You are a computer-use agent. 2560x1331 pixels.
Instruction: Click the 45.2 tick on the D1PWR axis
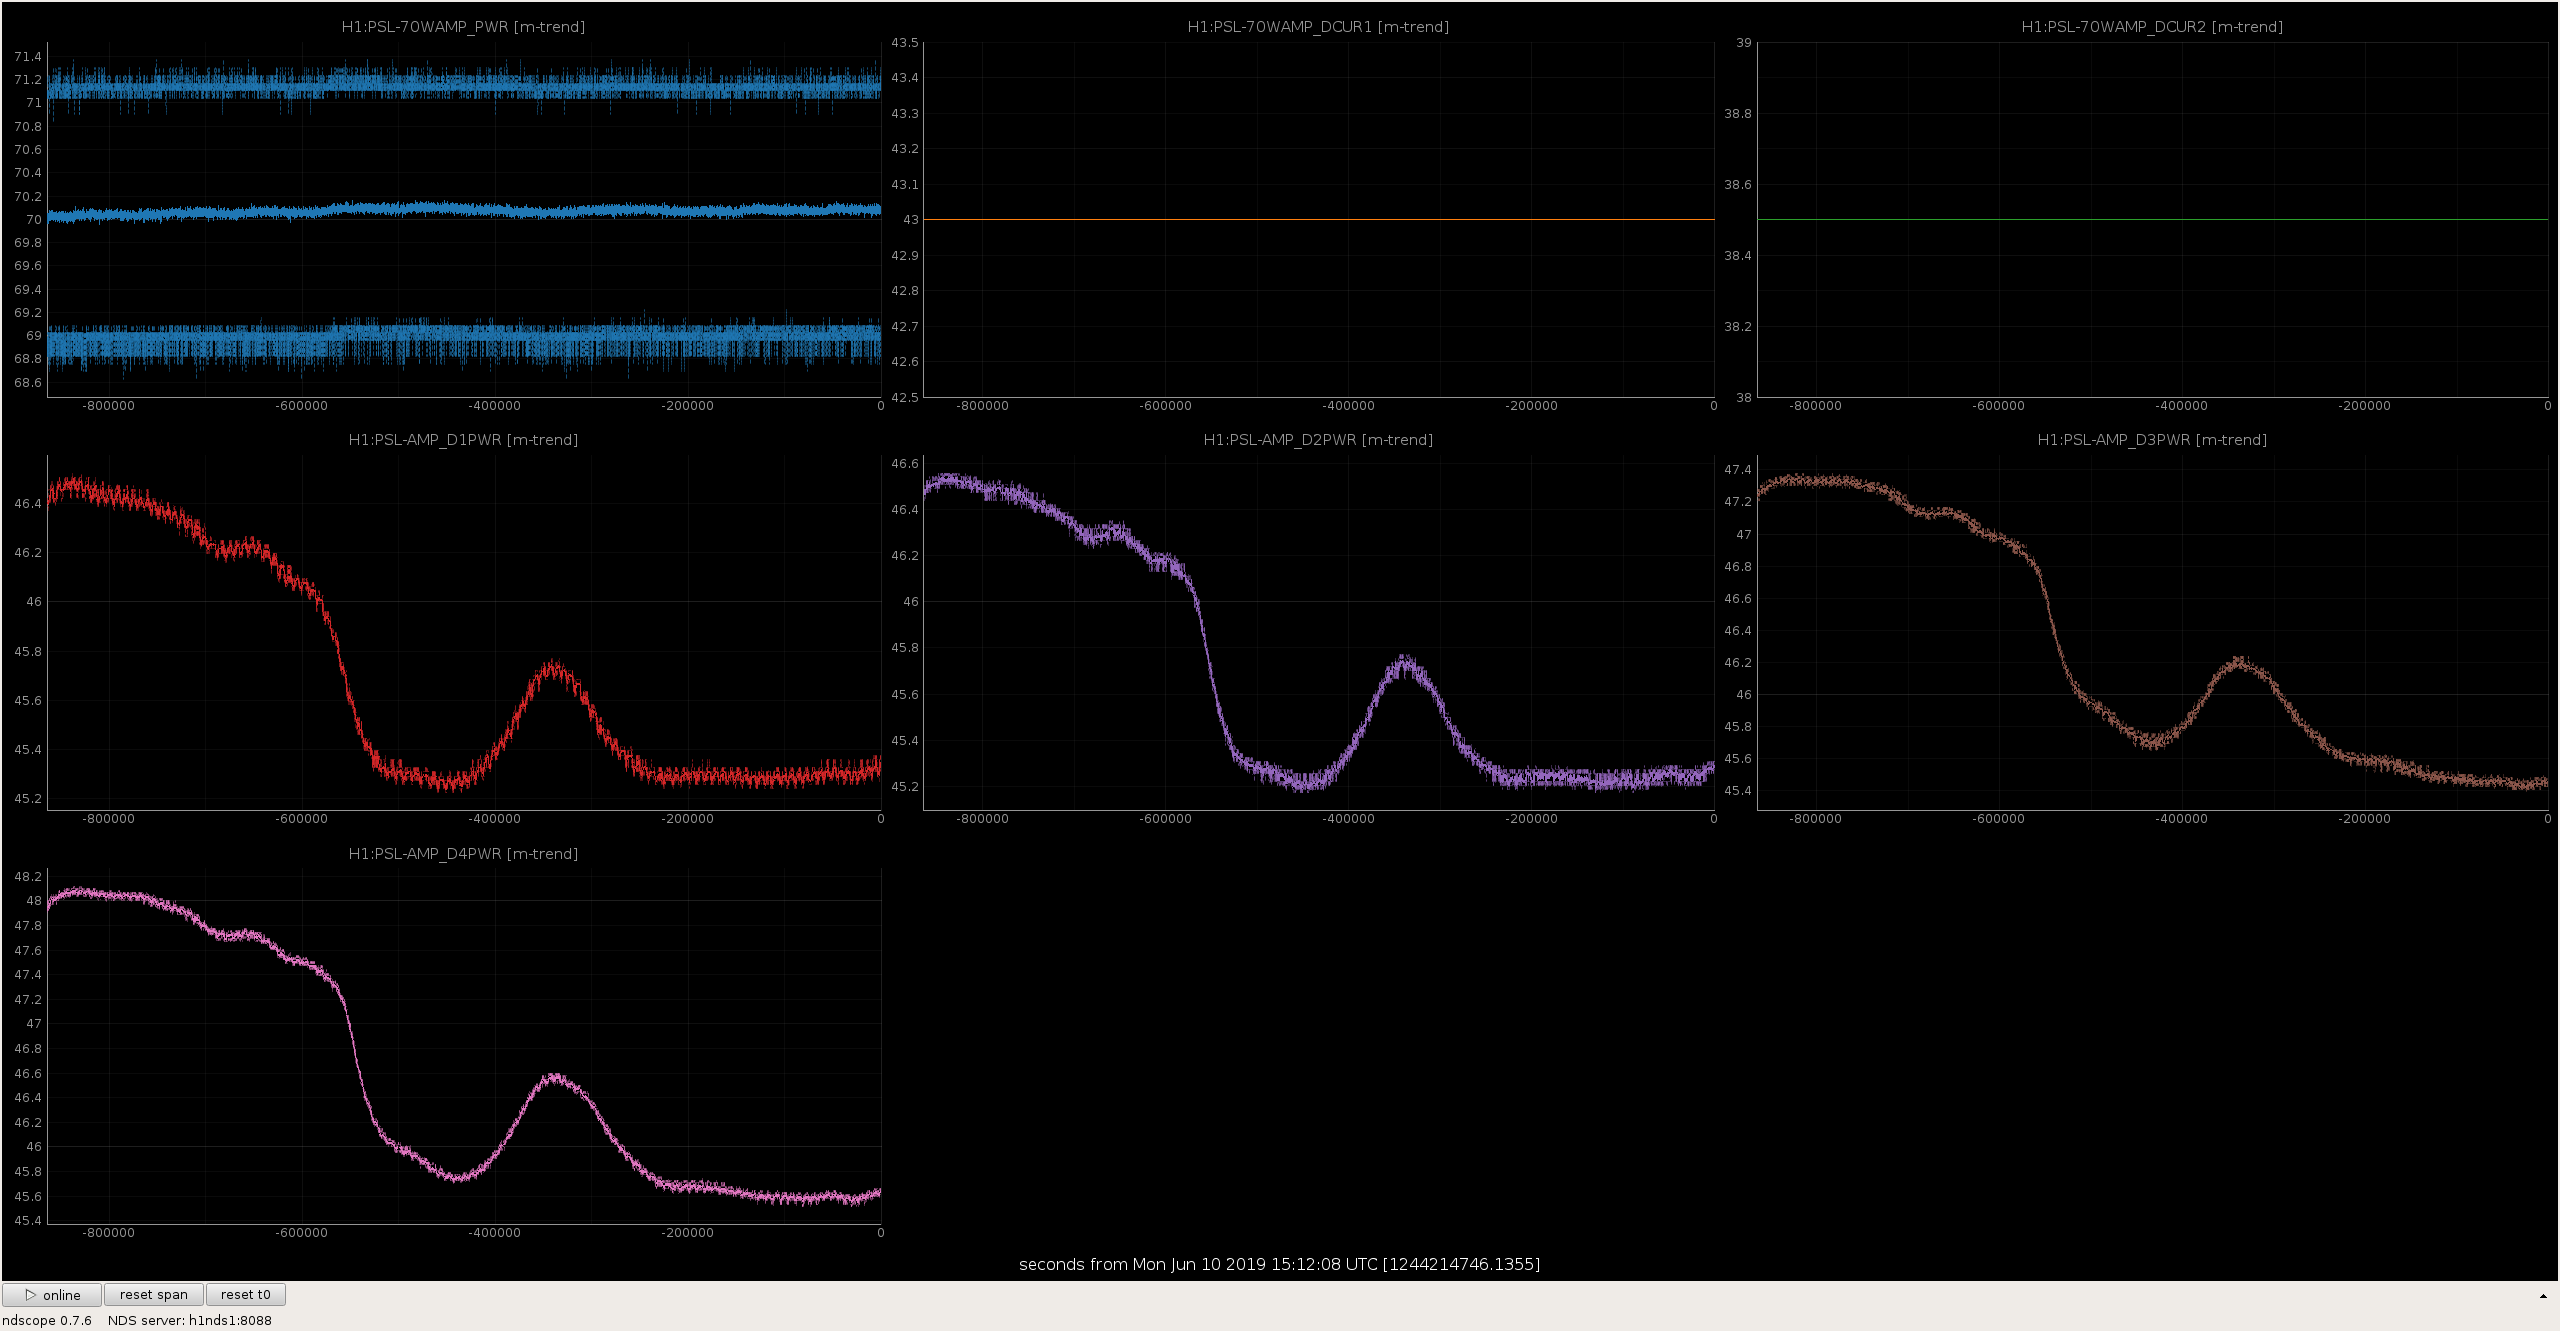click(28, 799)
